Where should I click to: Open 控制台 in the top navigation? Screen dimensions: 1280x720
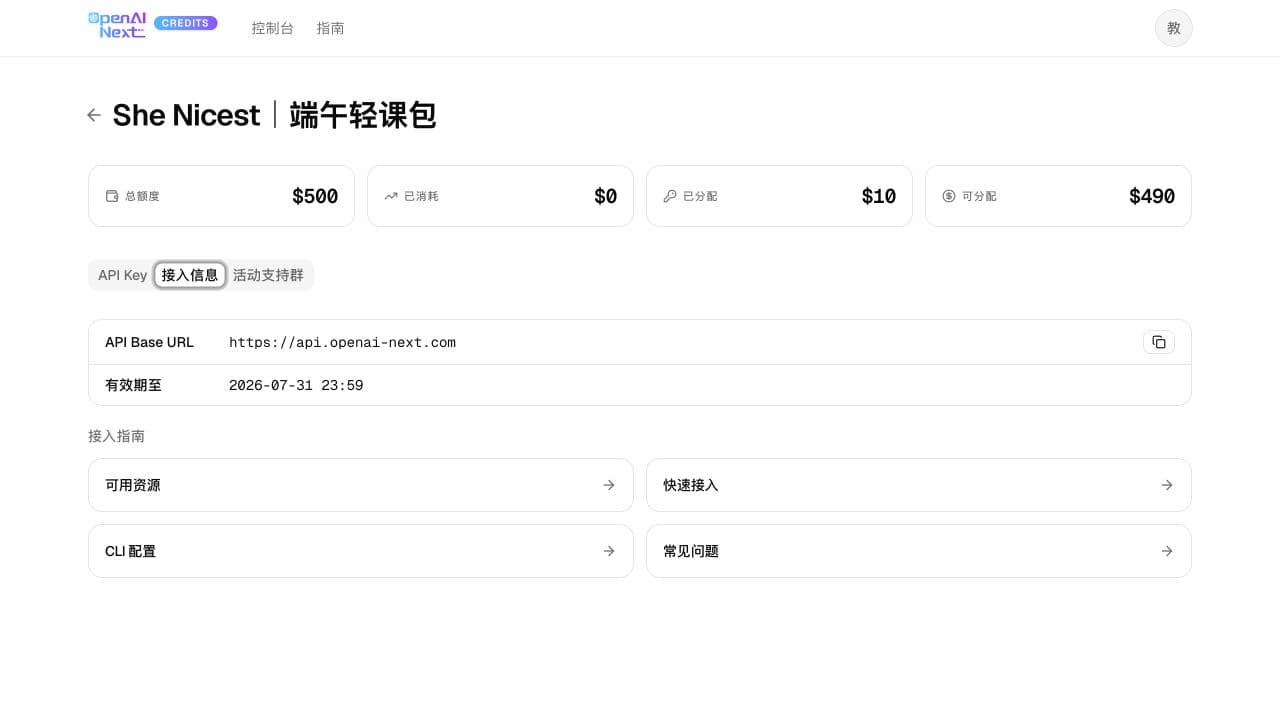273,28
